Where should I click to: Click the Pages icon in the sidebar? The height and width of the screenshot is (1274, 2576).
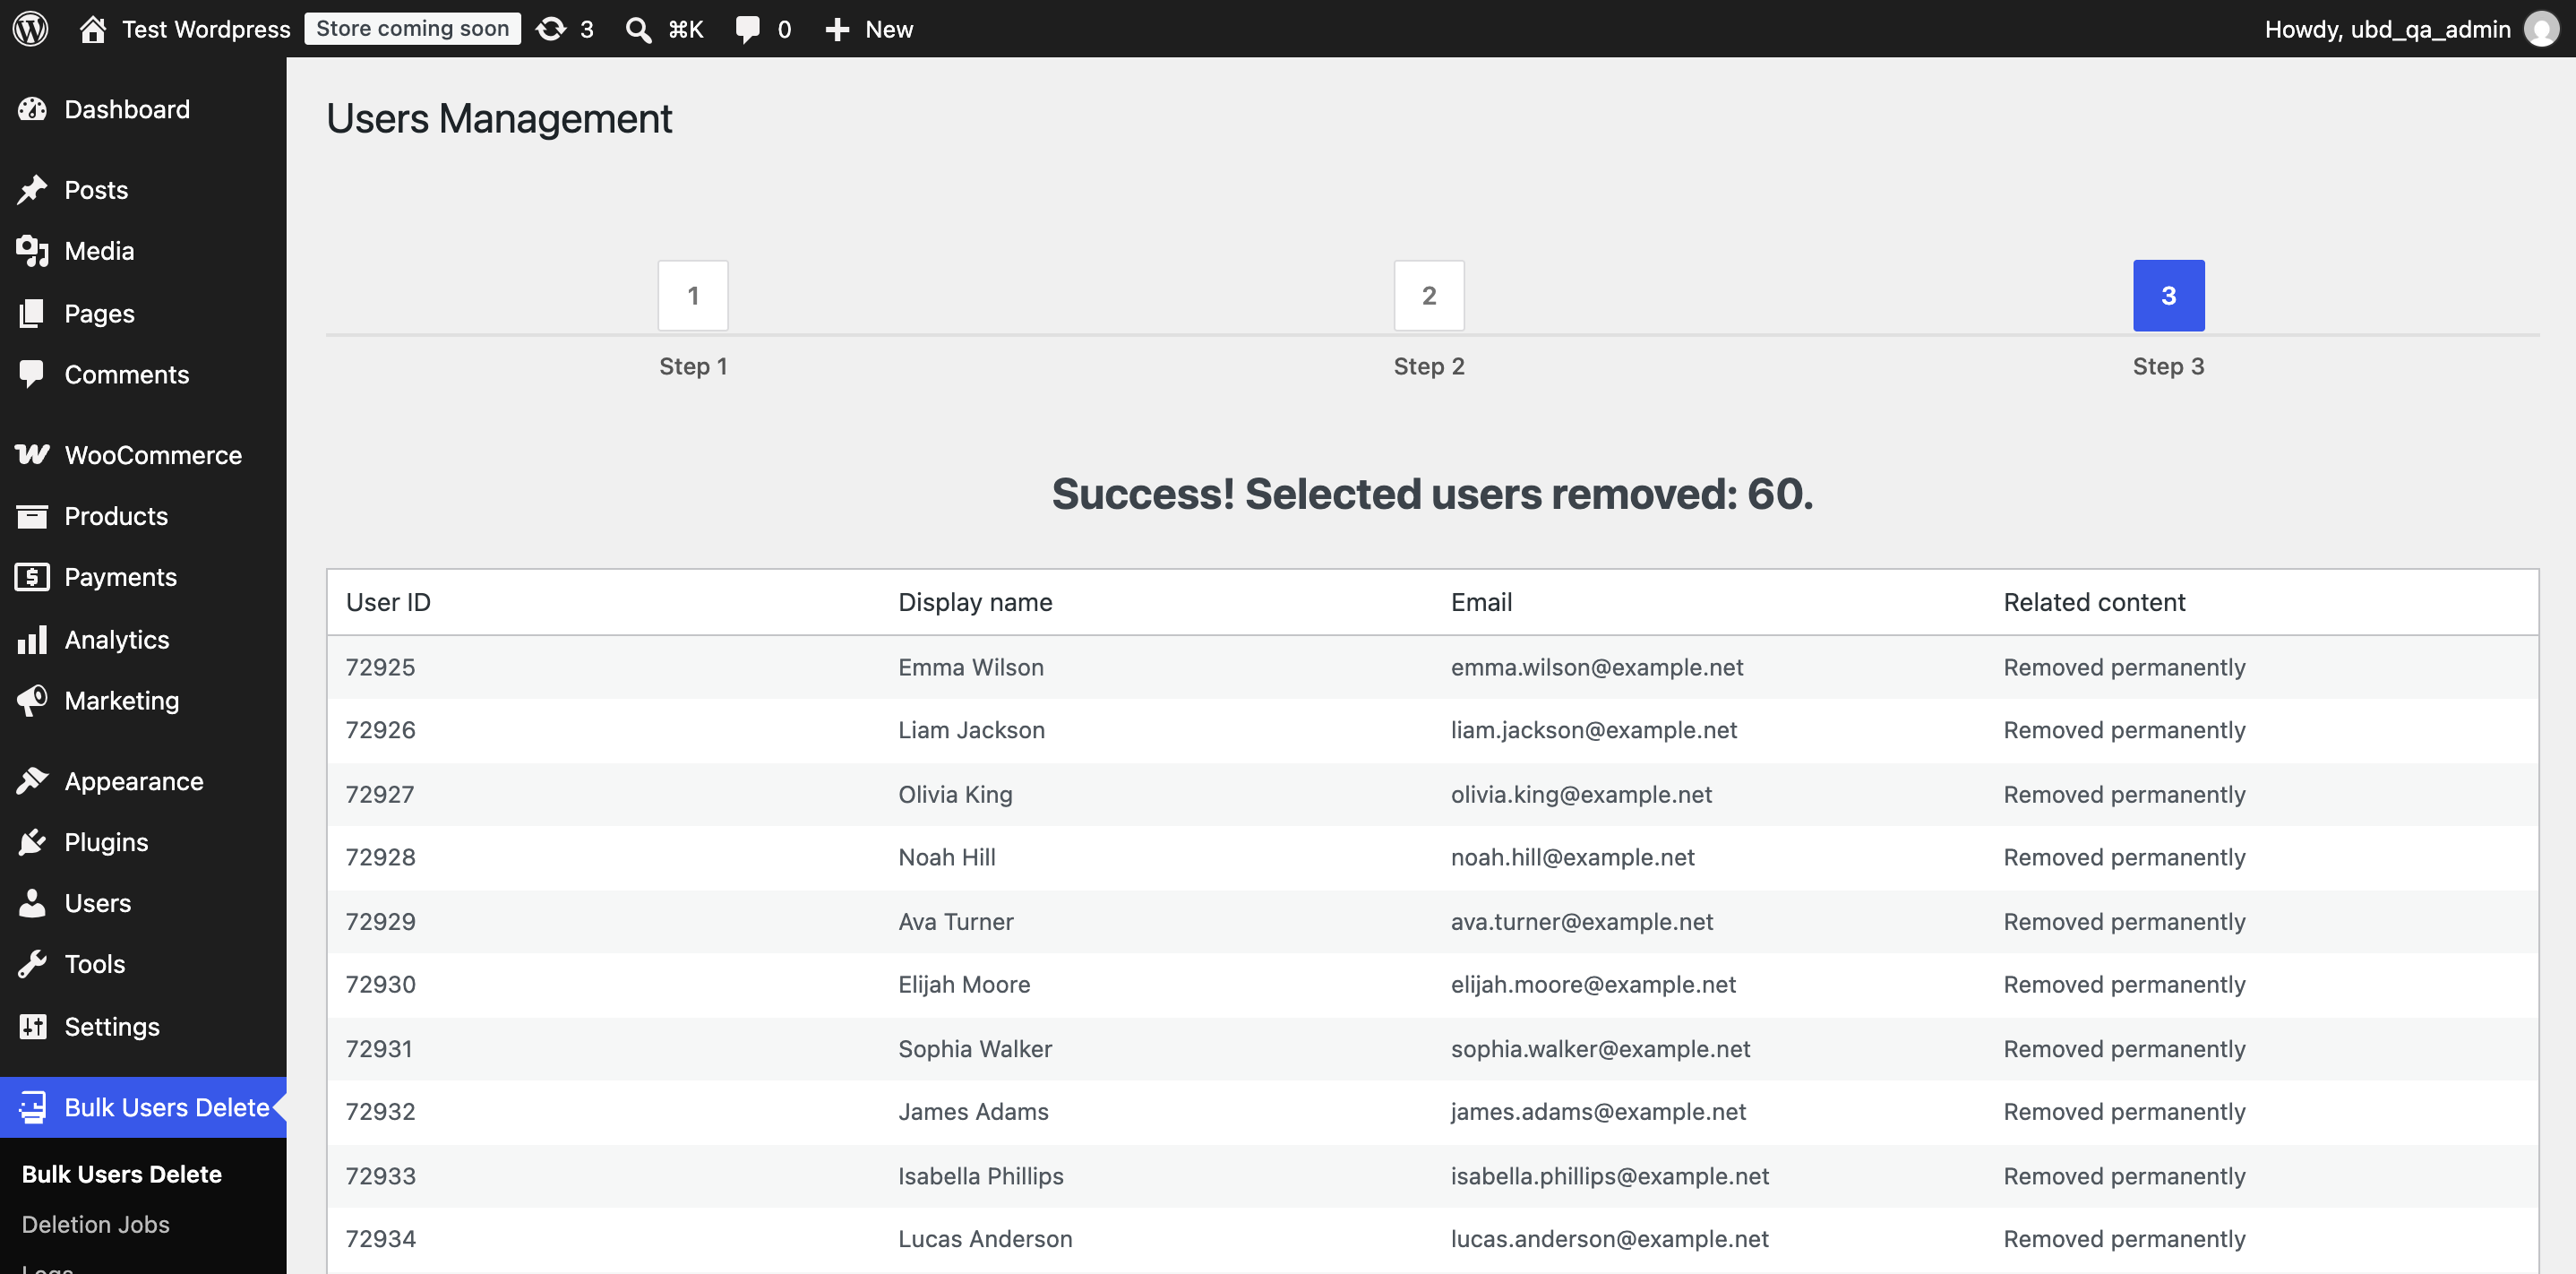pos(32,313)
